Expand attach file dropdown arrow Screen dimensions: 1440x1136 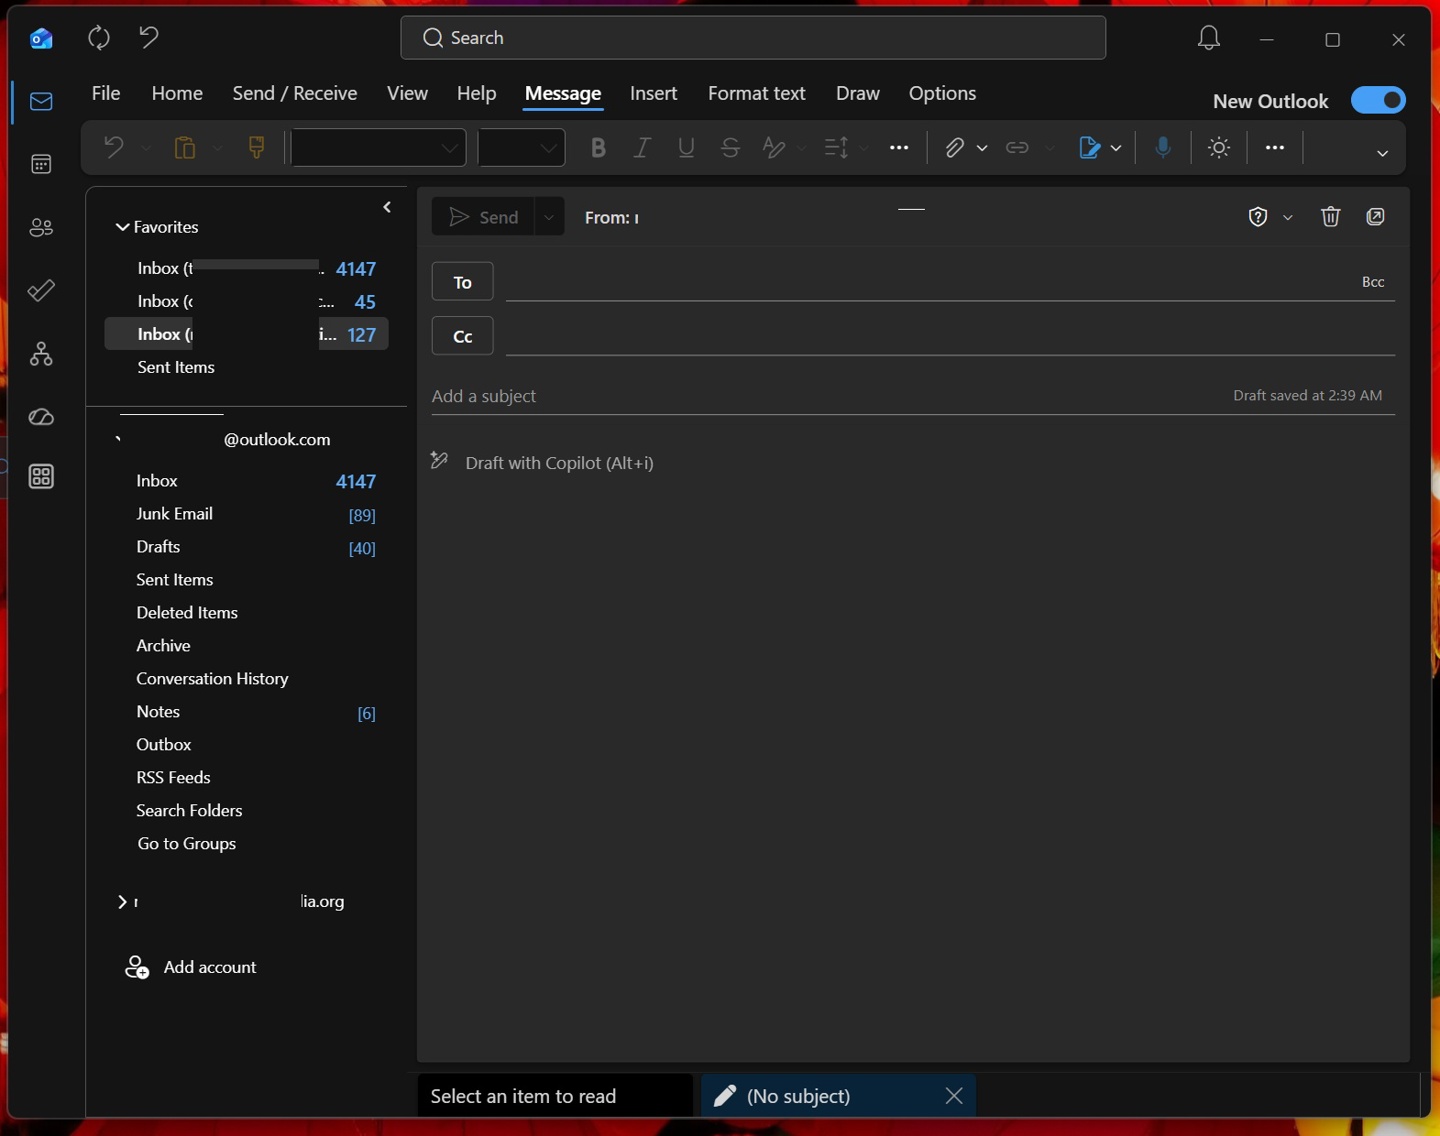pos(982,148)
